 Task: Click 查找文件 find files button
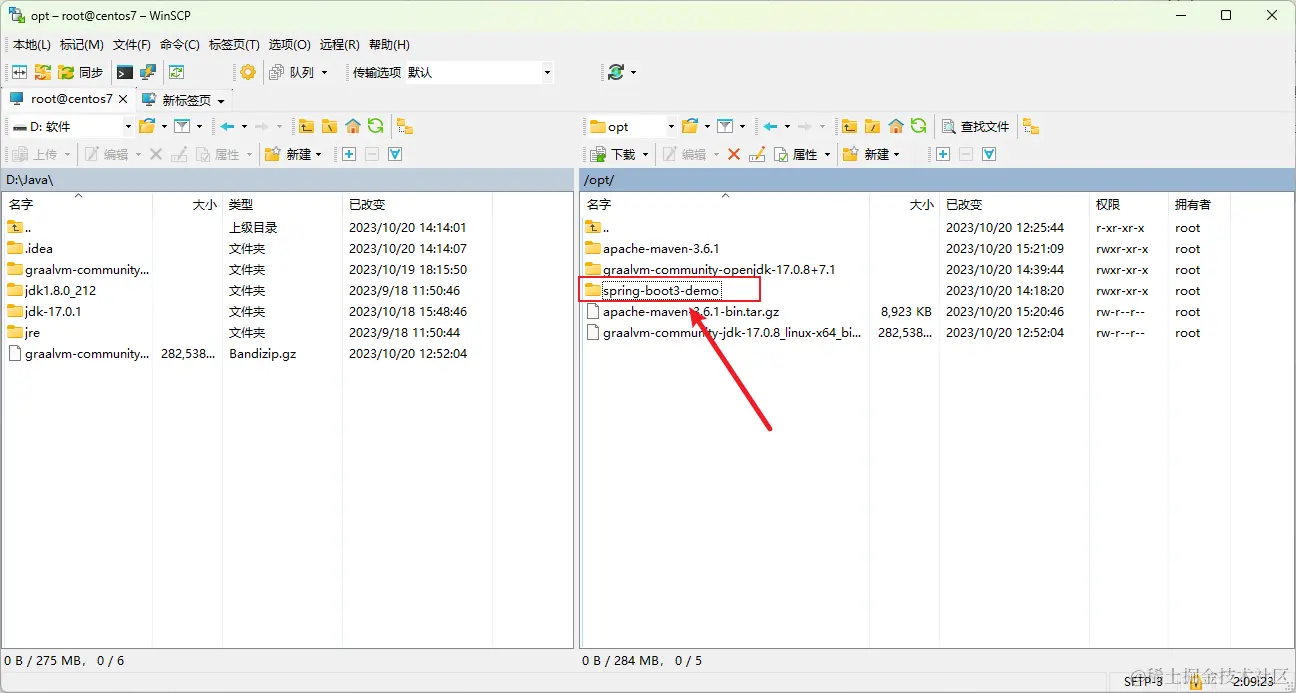[976, 126]
